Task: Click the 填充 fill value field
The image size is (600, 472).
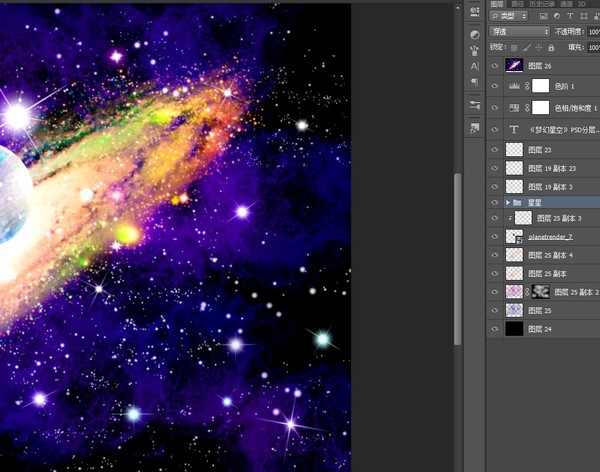Action: [x=594, y=47]
